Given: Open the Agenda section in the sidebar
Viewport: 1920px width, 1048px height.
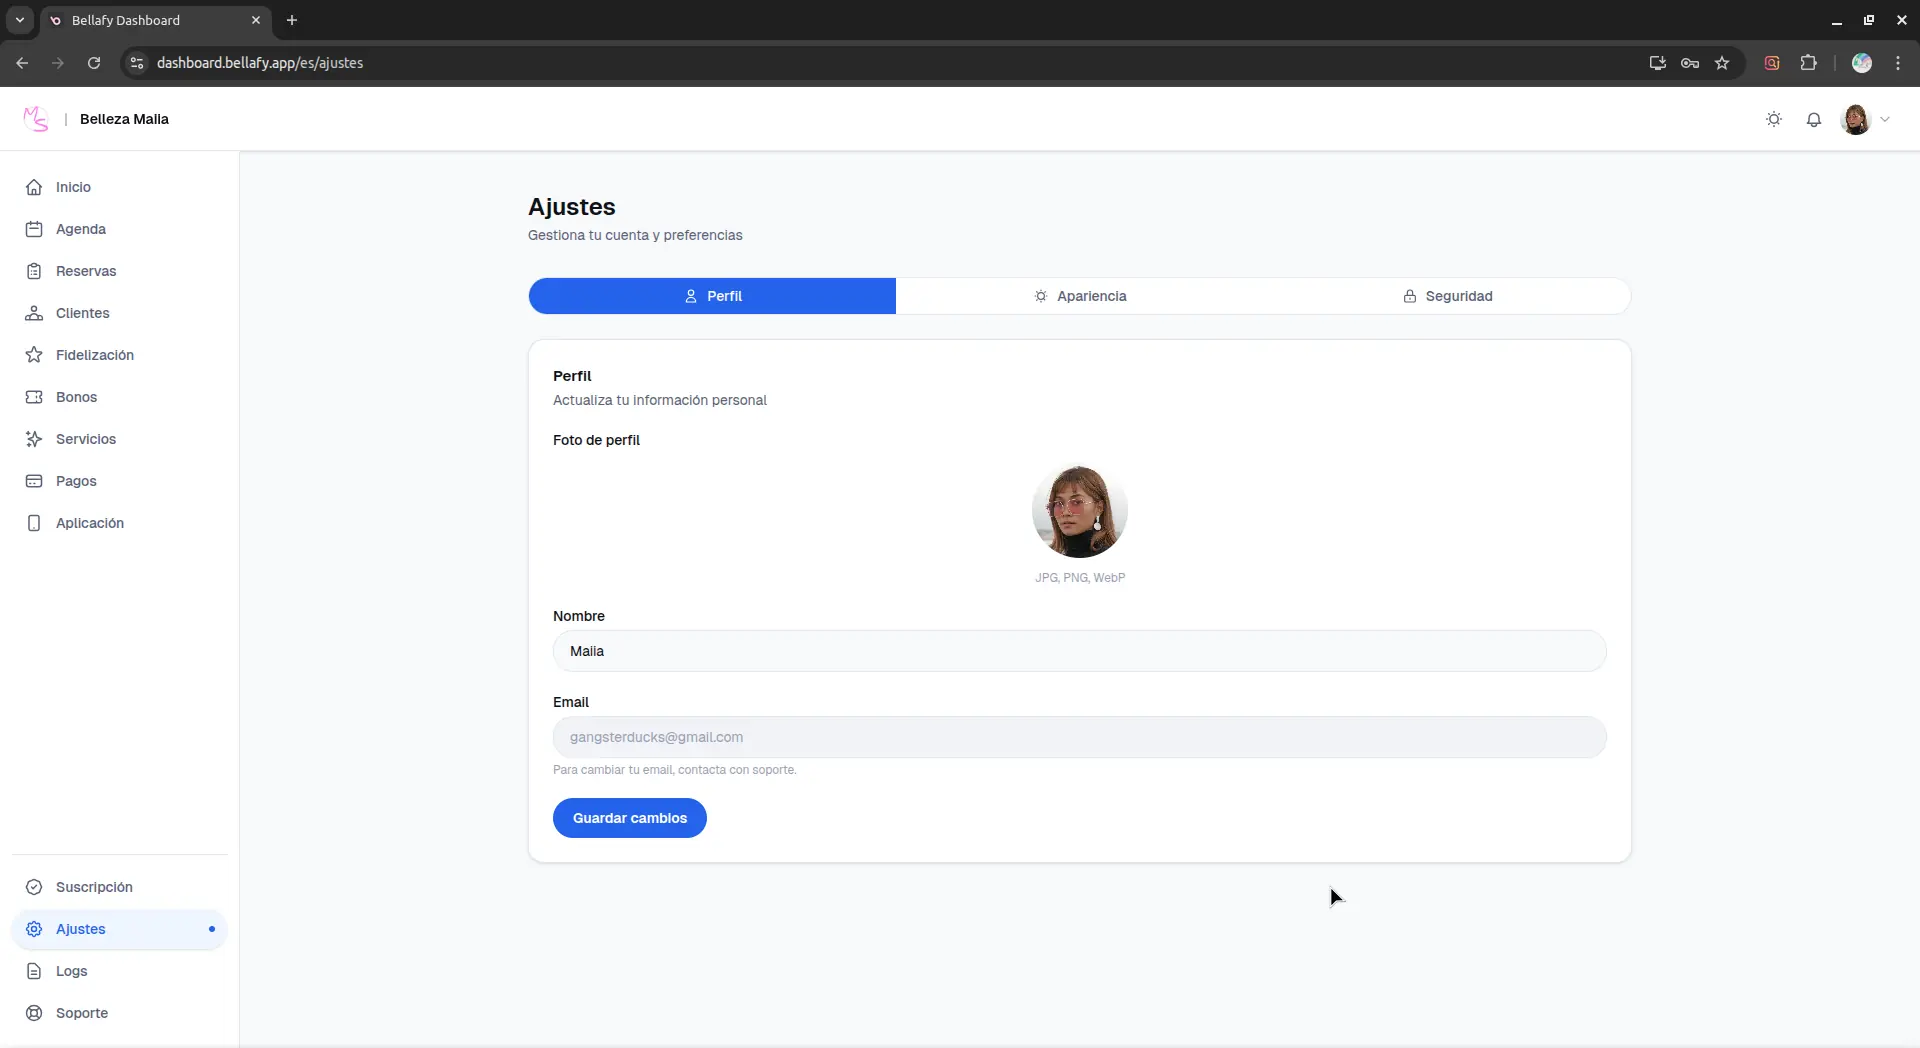Looking at the screenshot, I should [81, 229].
